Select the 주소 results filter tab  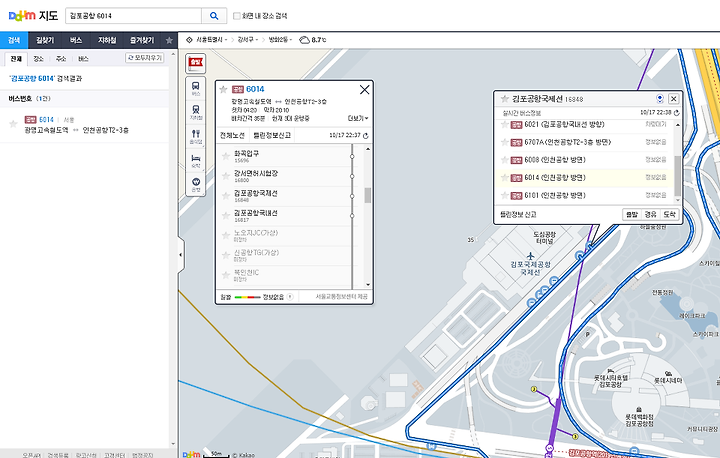point(61,59)
